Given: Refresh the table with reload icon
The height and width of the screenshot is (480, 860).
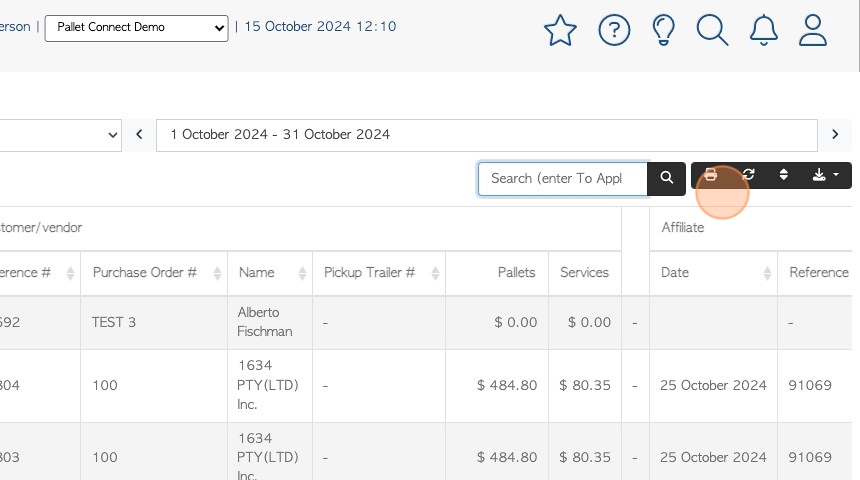Looking at the screenshot, I should [x=748, y=175].
